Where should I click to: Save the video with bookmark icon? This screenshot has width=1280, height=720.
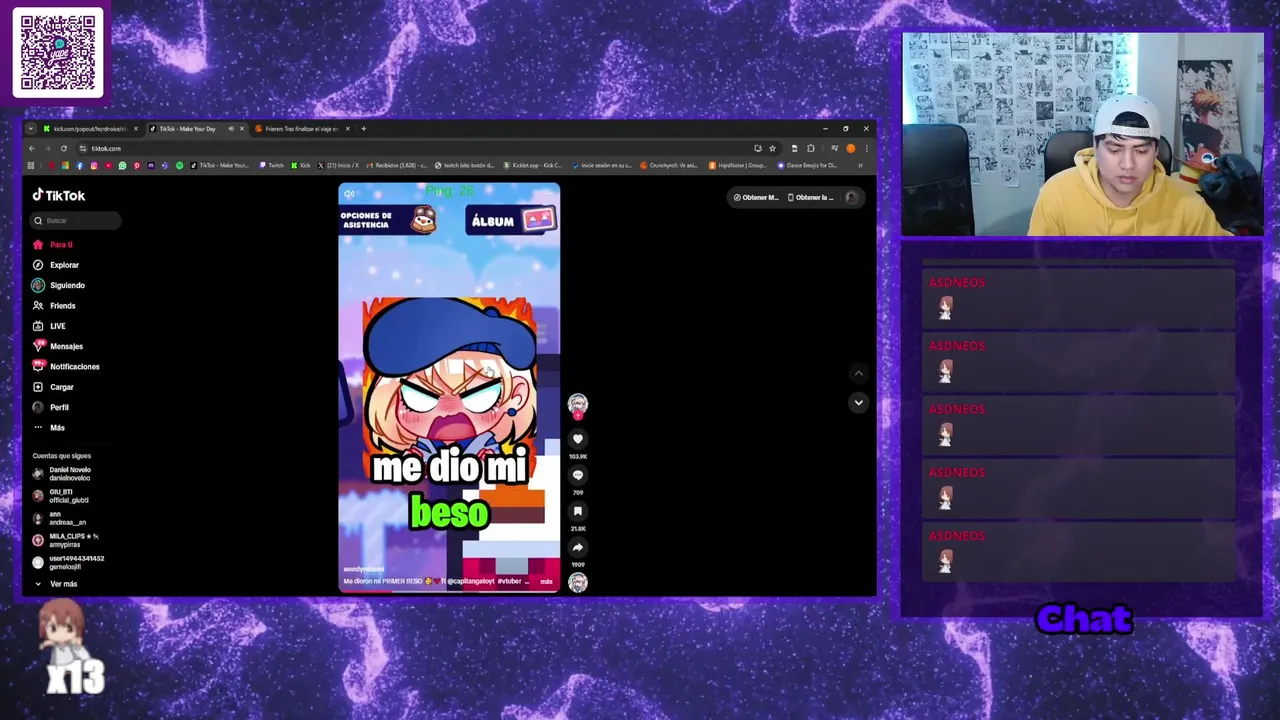coord(577,511)
